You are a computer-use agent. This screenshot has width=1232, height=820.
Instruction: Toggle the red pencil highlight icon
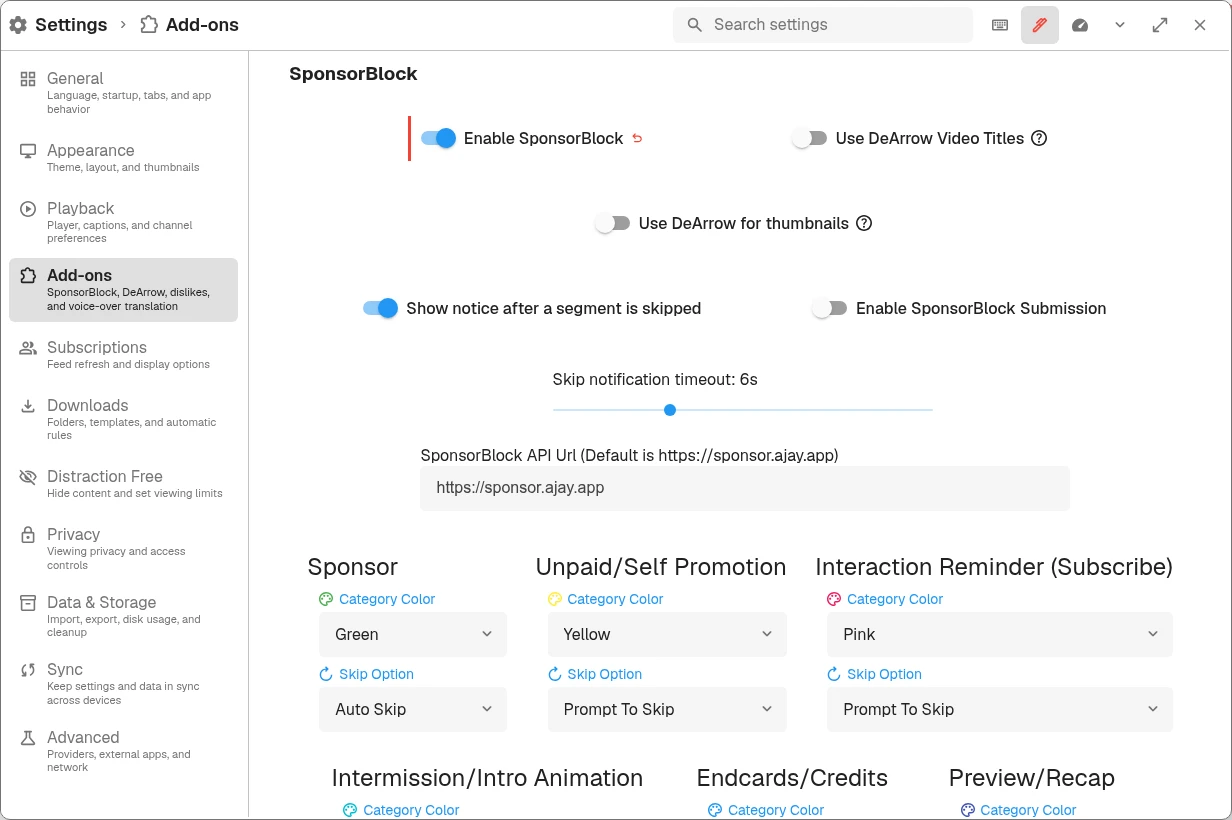[1040, 25]
